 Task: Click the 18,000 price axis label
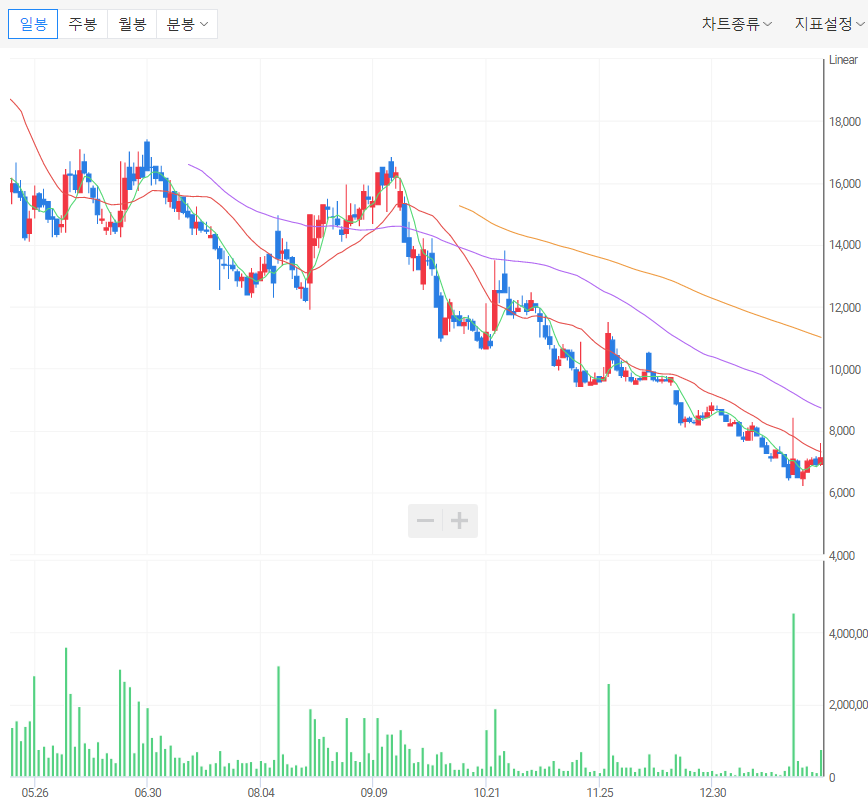click(845, 122)
